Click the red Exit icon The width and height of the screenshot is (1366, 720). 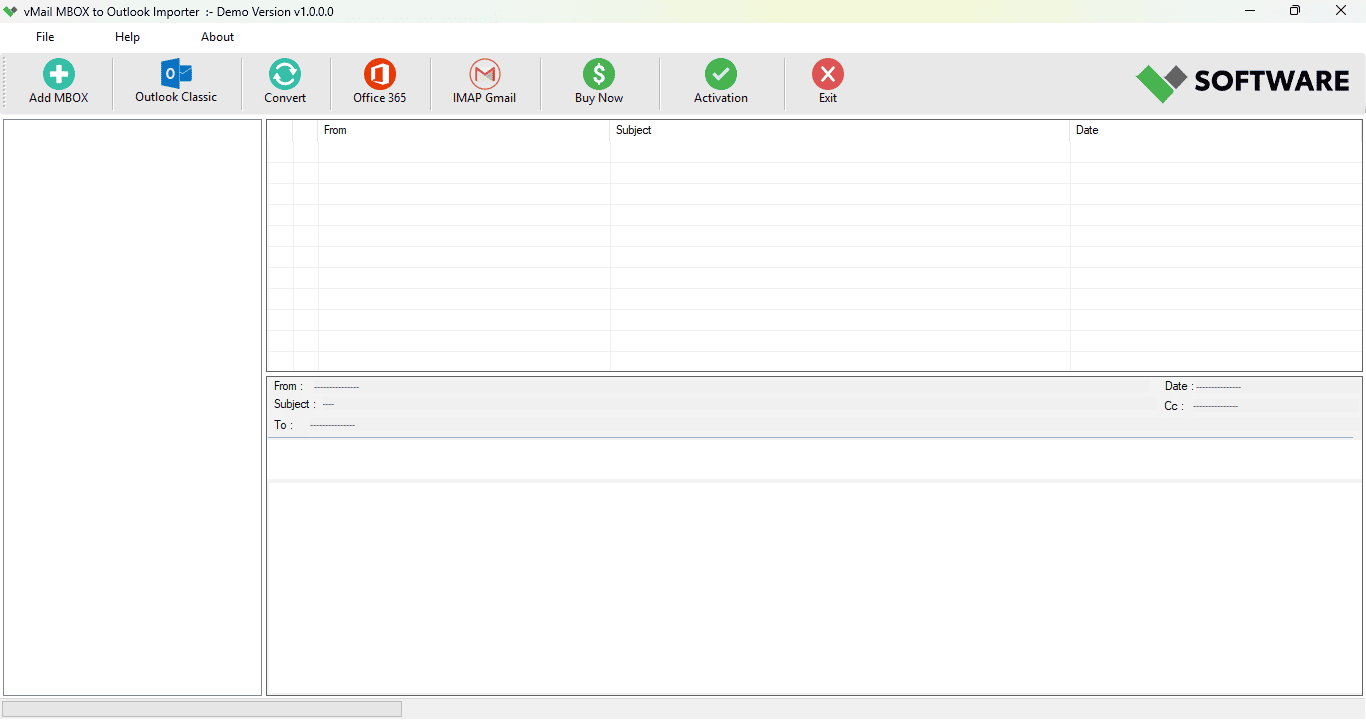pos(828,74)
